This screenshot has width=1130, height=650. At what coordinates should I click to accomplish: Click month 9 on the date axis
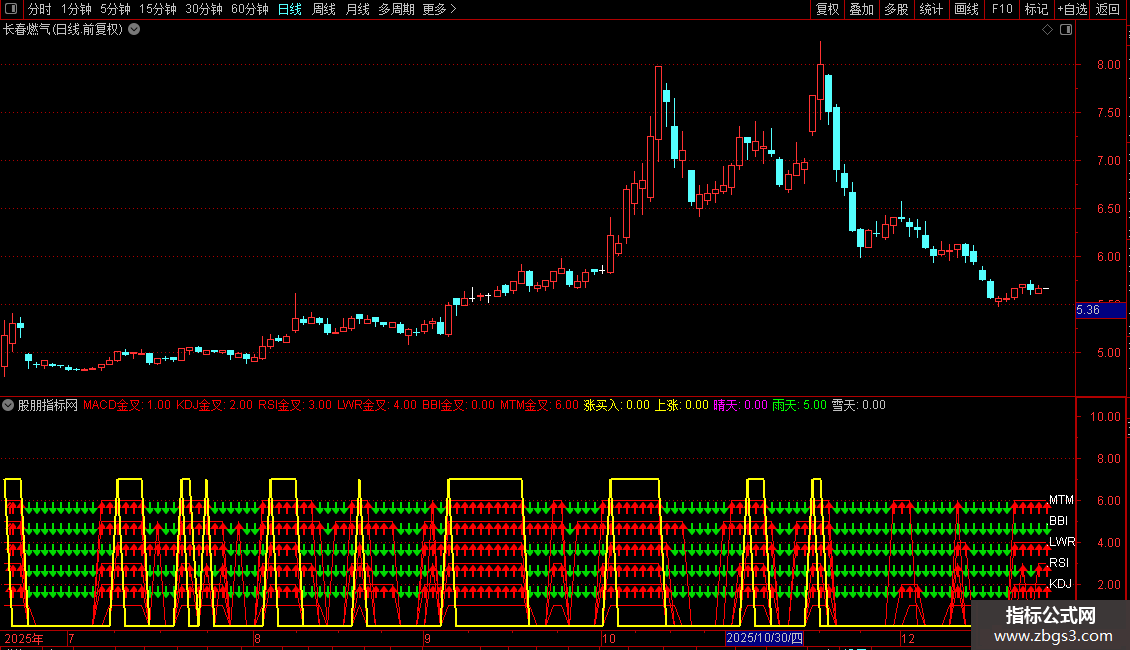tap(427, 638)
